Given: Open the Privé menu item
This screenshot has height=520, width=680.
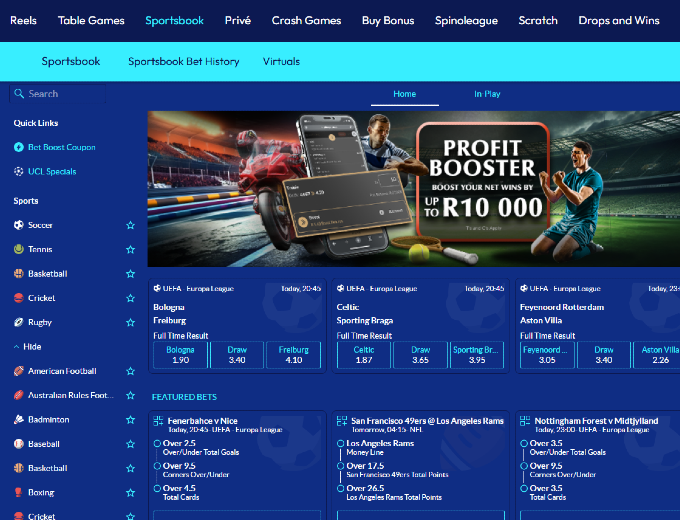Looking at the screenshot, I should pos(238,20).
